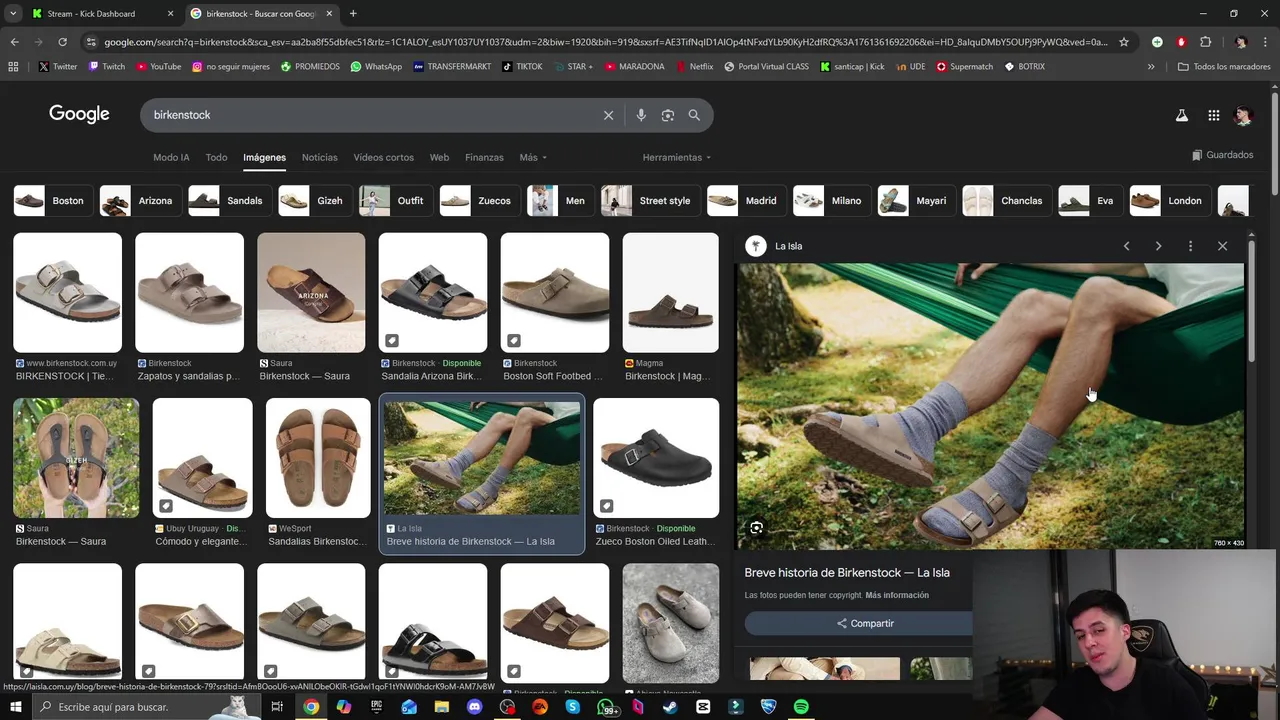Switch to the Noticias tab

[320, 157]
